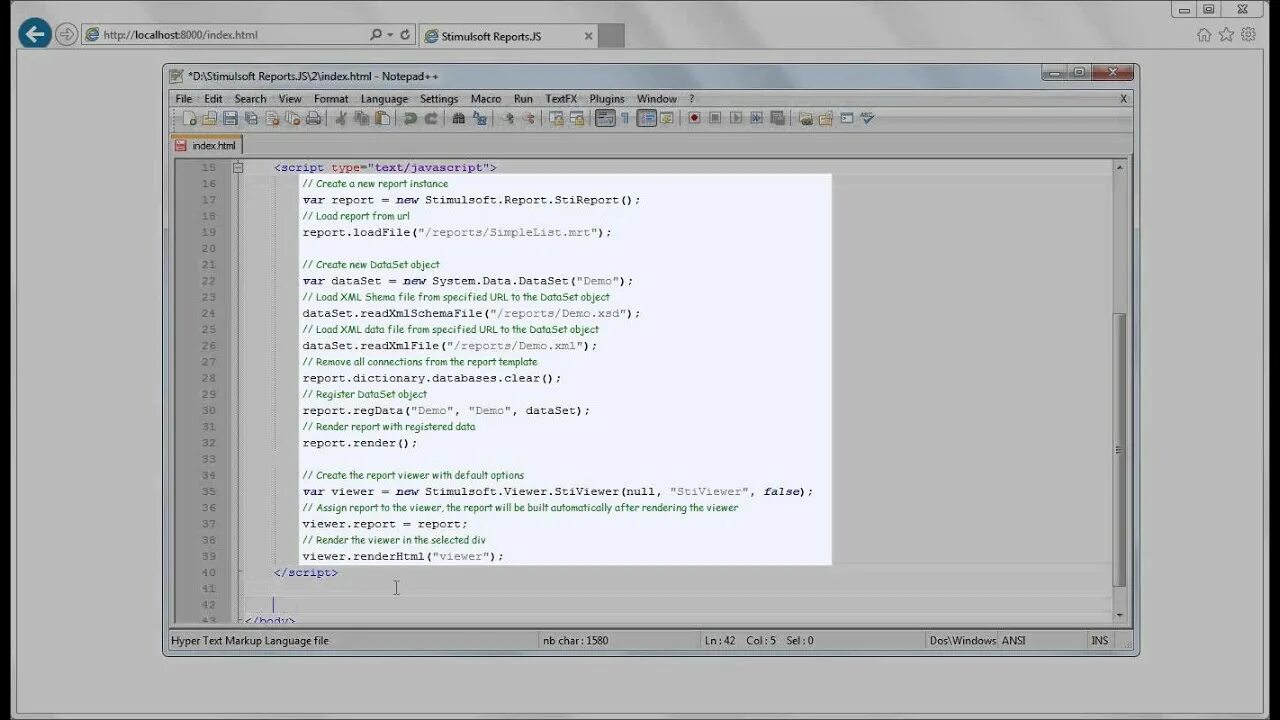The width and height of the screenshot is (1280, 720).
Task: Click the Dos\Windows status bar entry
Action: (962, 640)
